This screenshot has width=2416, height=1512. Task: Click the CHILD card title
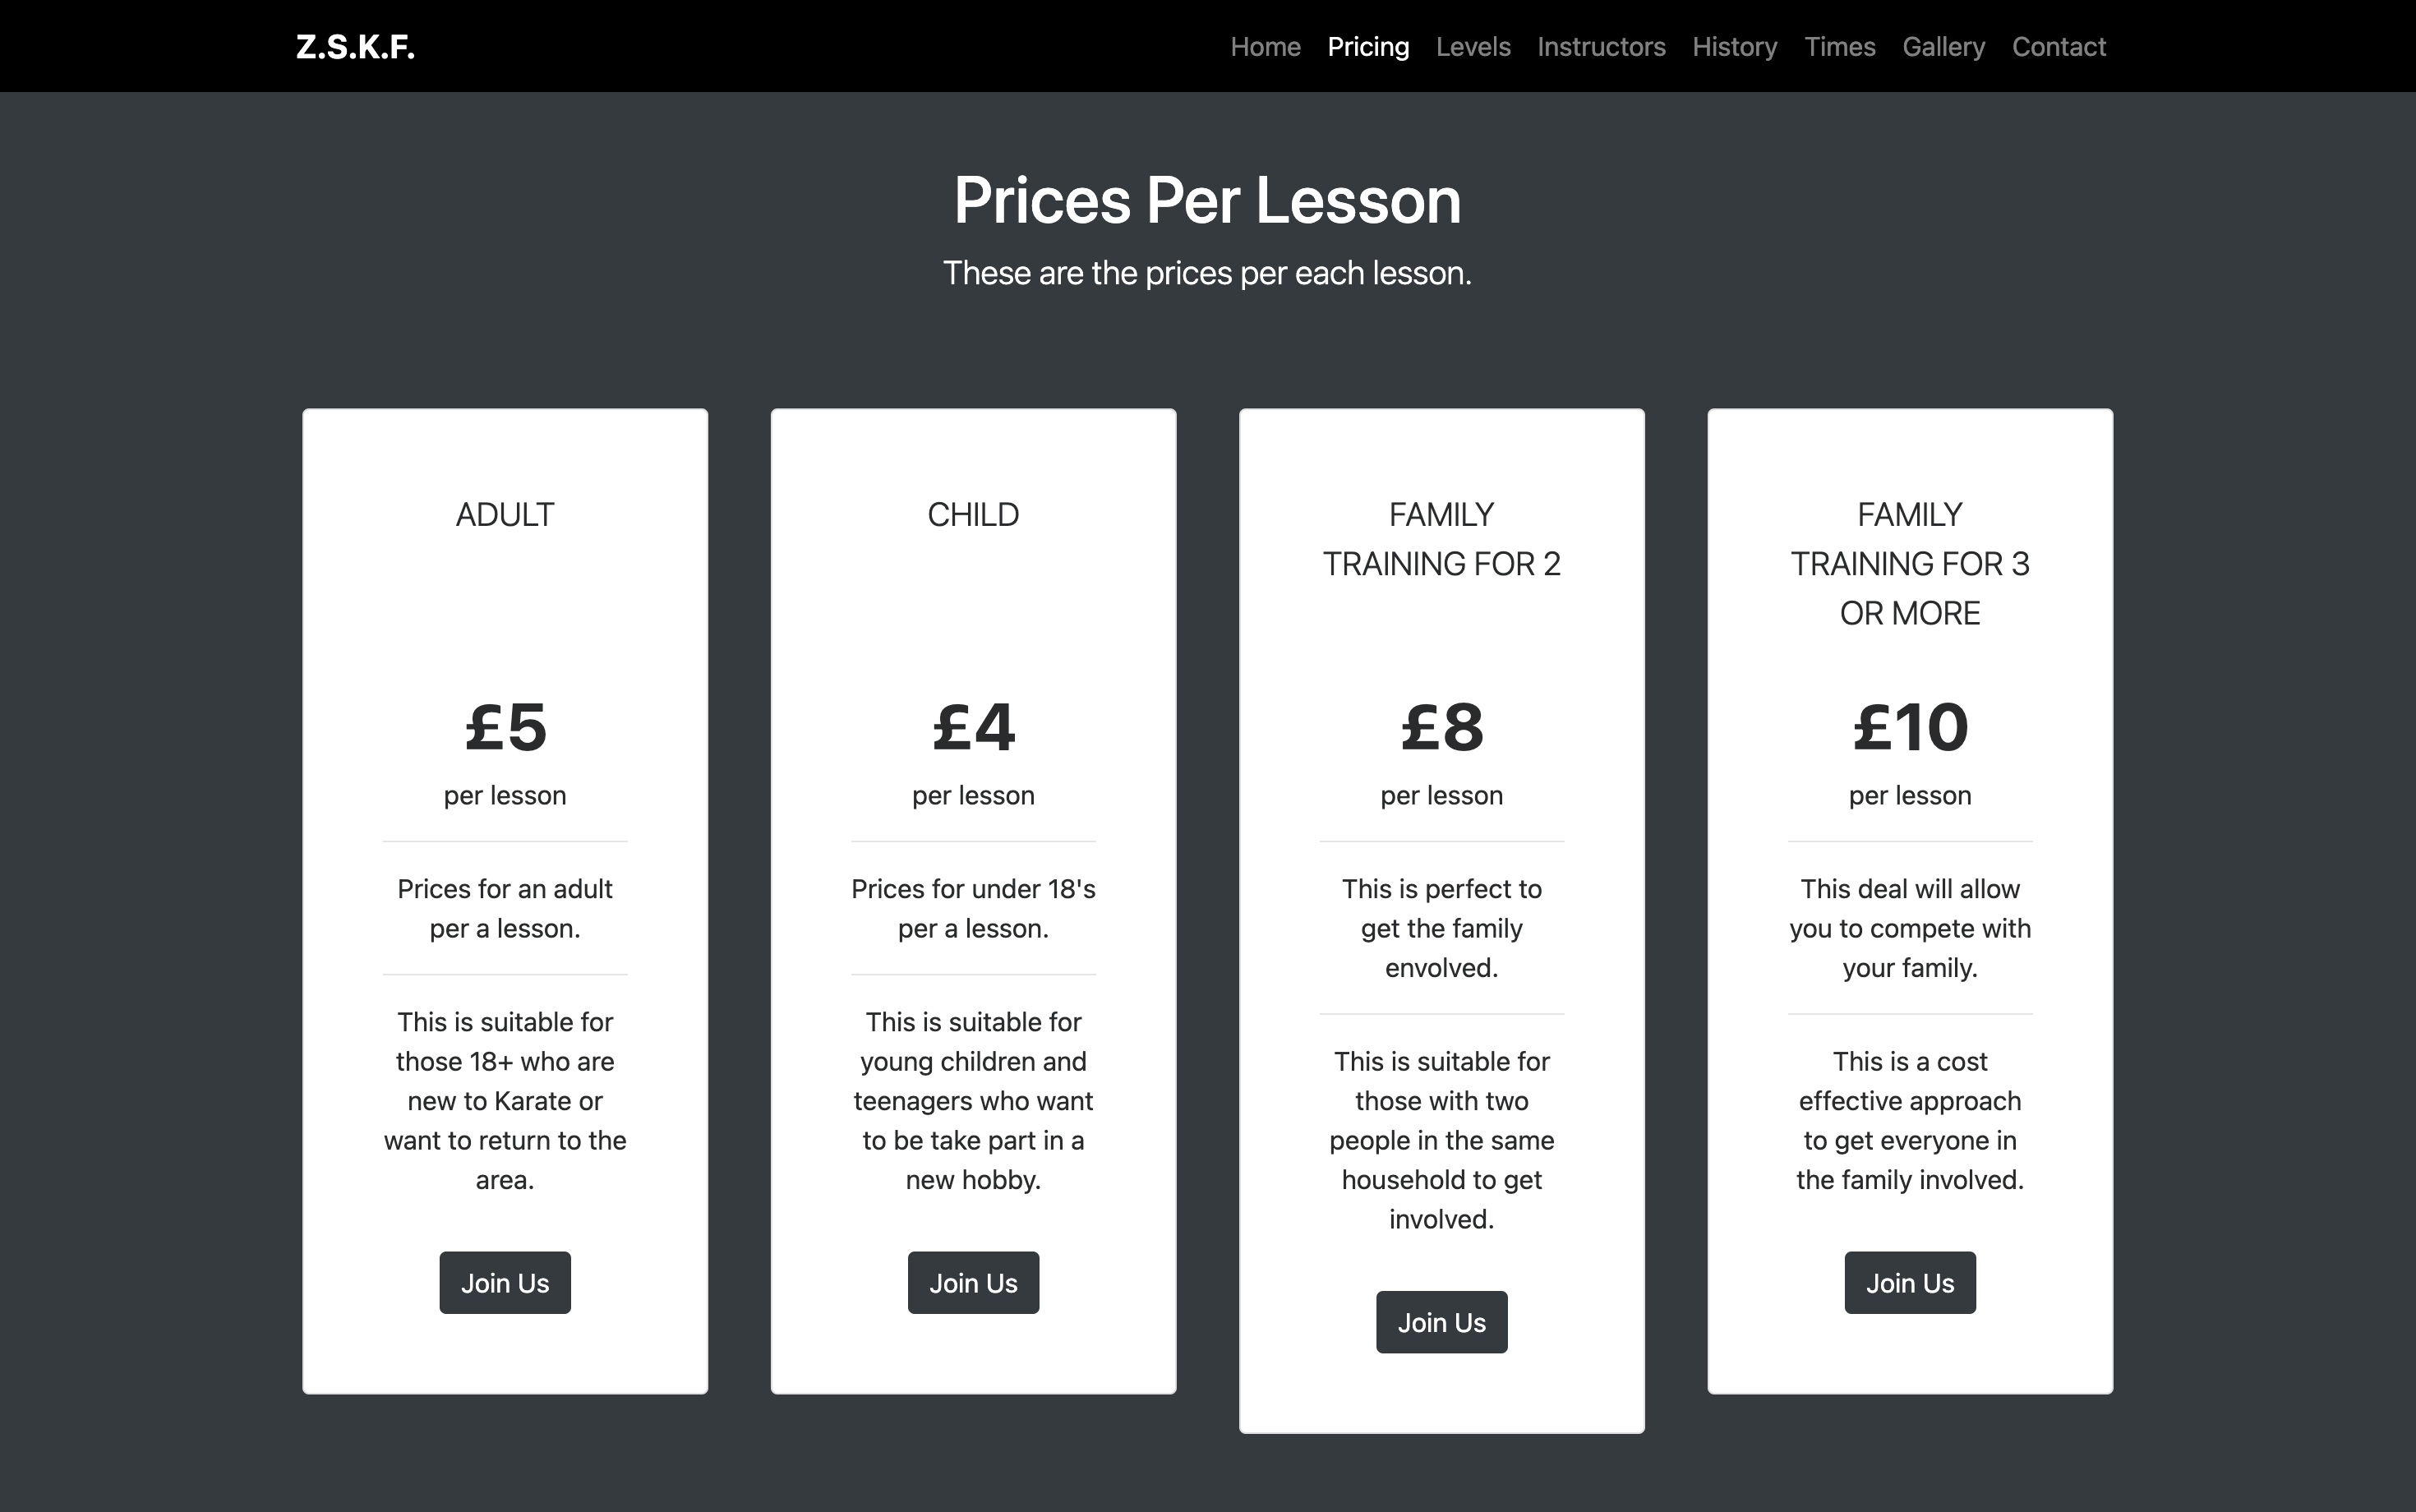[x=973, y=515]
